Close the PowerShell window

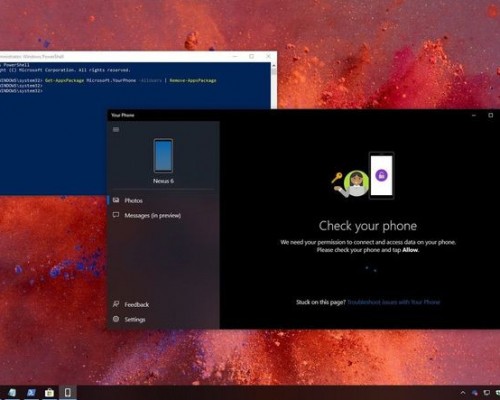[268, 56]
